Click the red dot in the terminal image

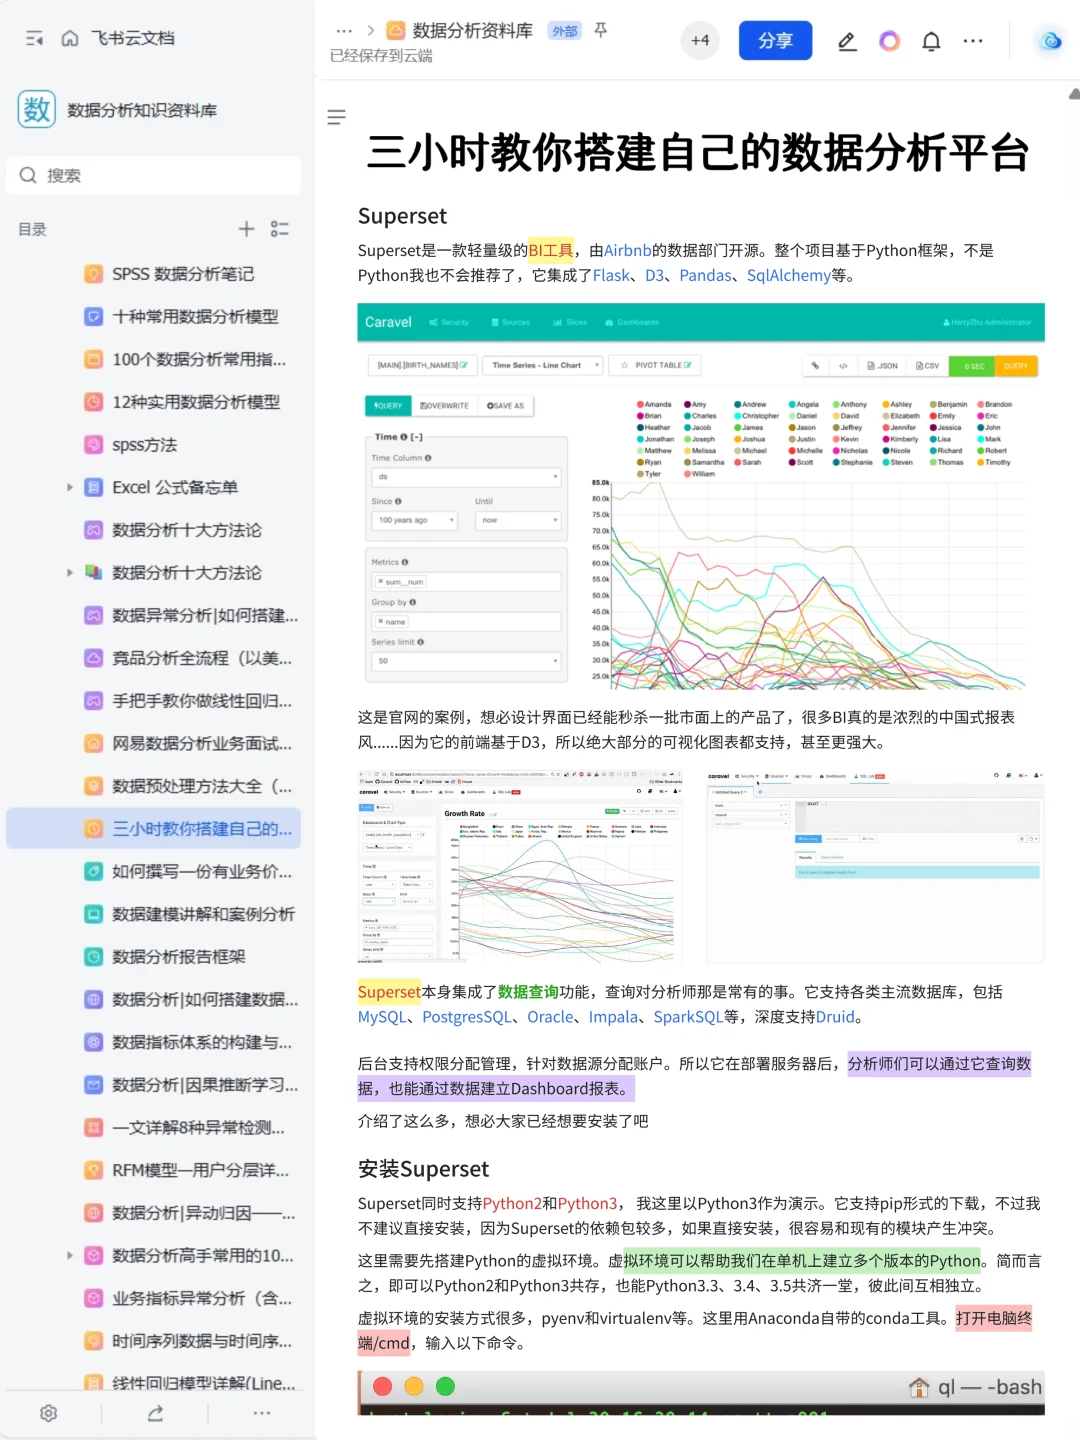pyautogui.click(x=382, y=1386)
